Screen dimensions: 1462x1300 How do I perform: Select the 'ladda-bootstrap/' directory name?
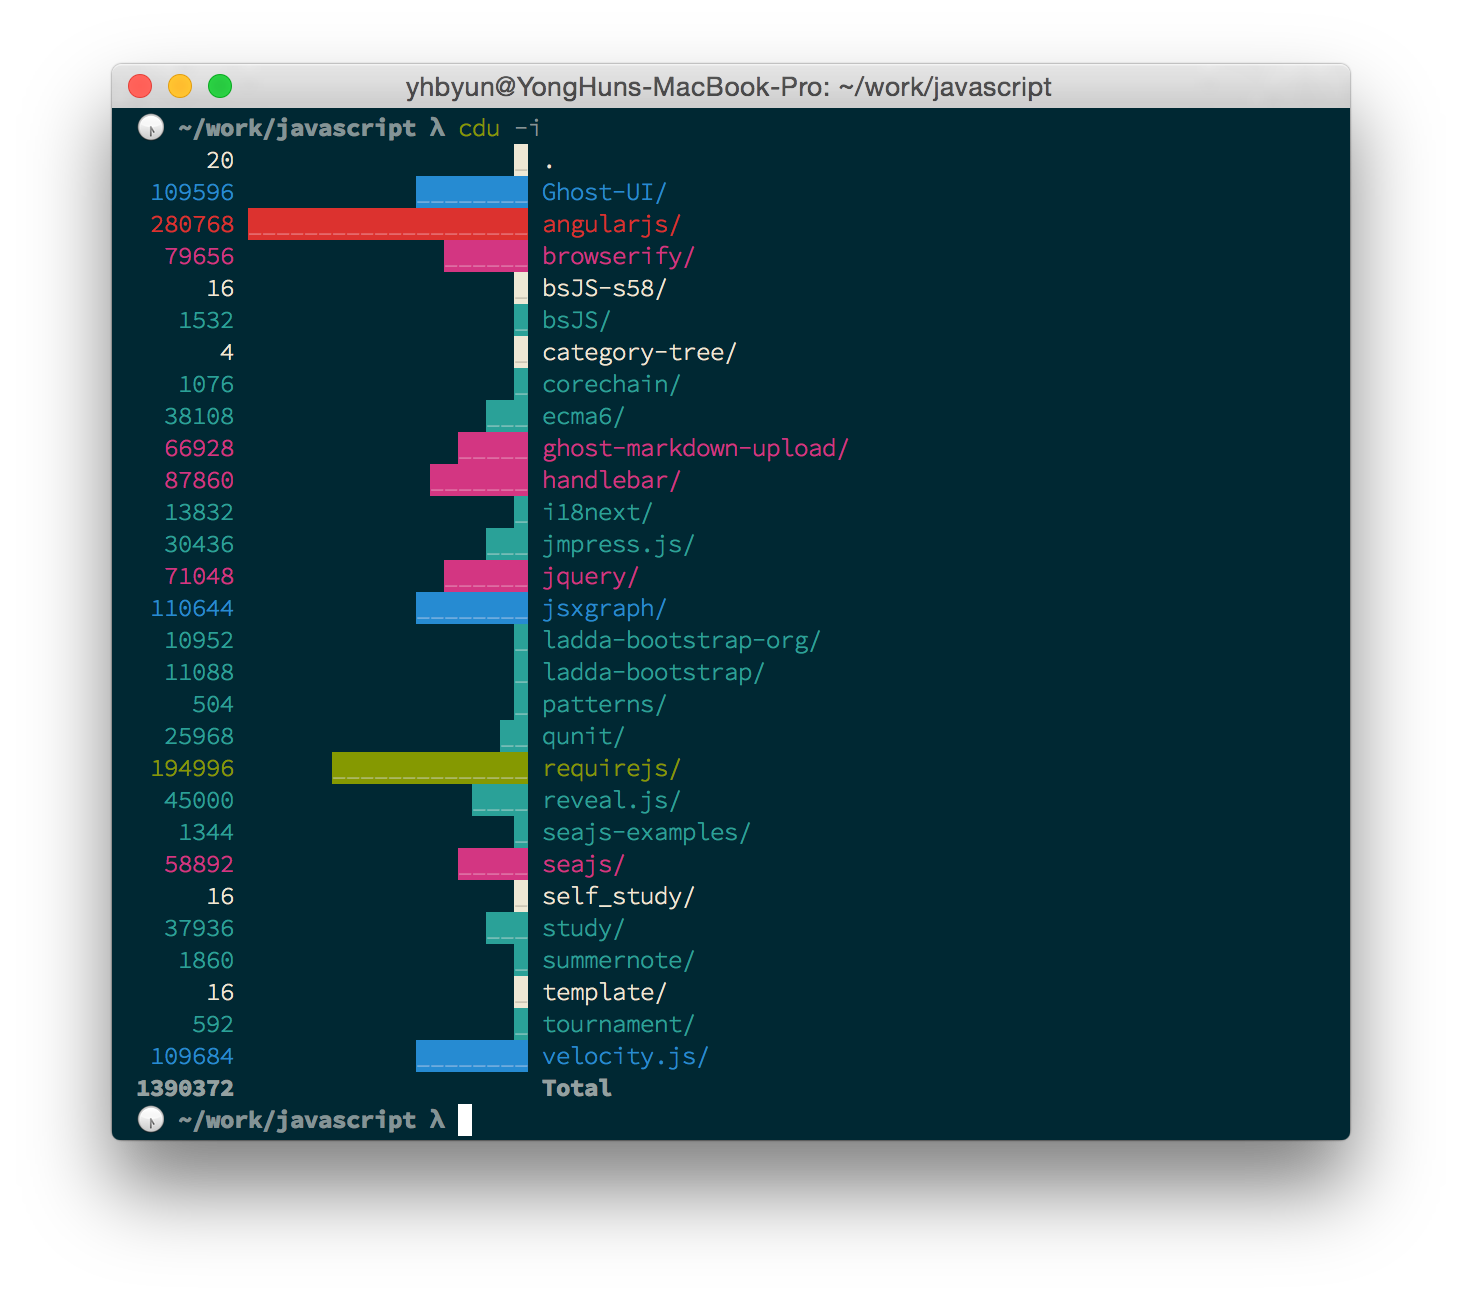click(x=653, y=672)
